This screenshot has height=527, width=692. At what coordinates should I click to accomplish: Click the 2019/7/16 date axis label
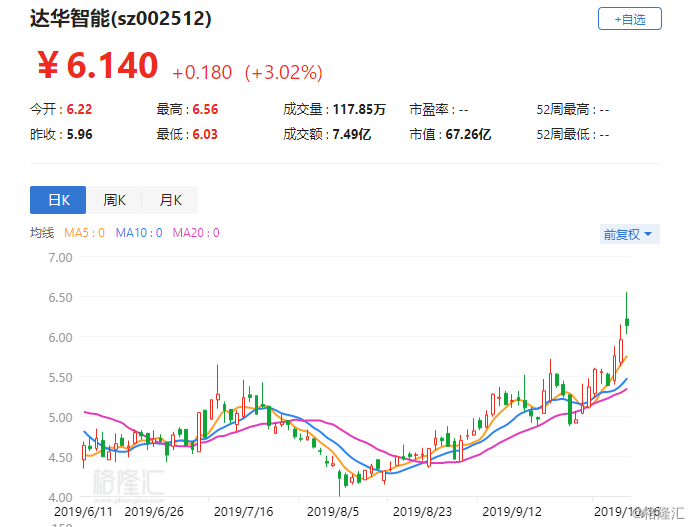[x=244, y=512]
